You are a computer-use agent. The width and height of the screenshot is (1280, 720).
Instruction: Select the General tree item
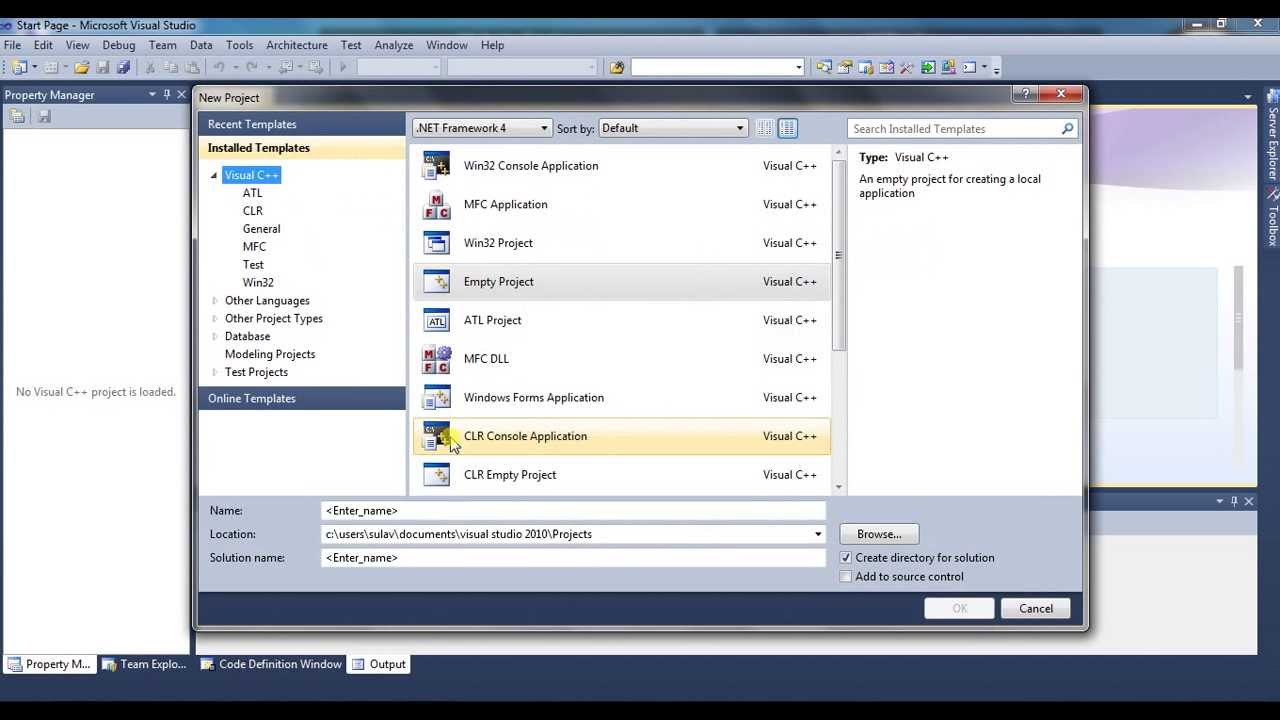[261, 229]
